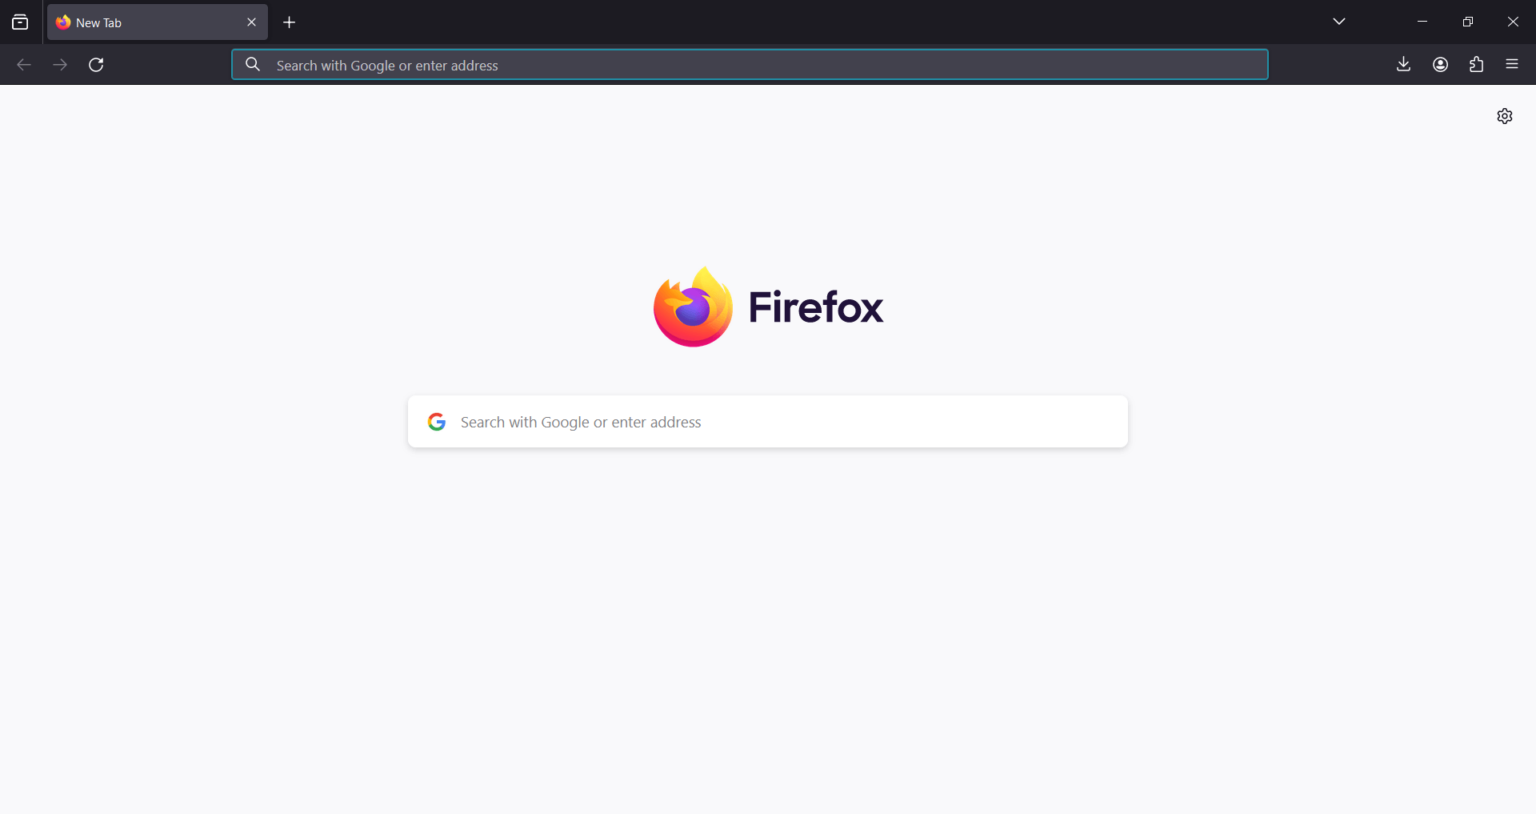Click the account profile icon
The image size is (1536, 814).
pyautogui.click(x=1440, y=64)
